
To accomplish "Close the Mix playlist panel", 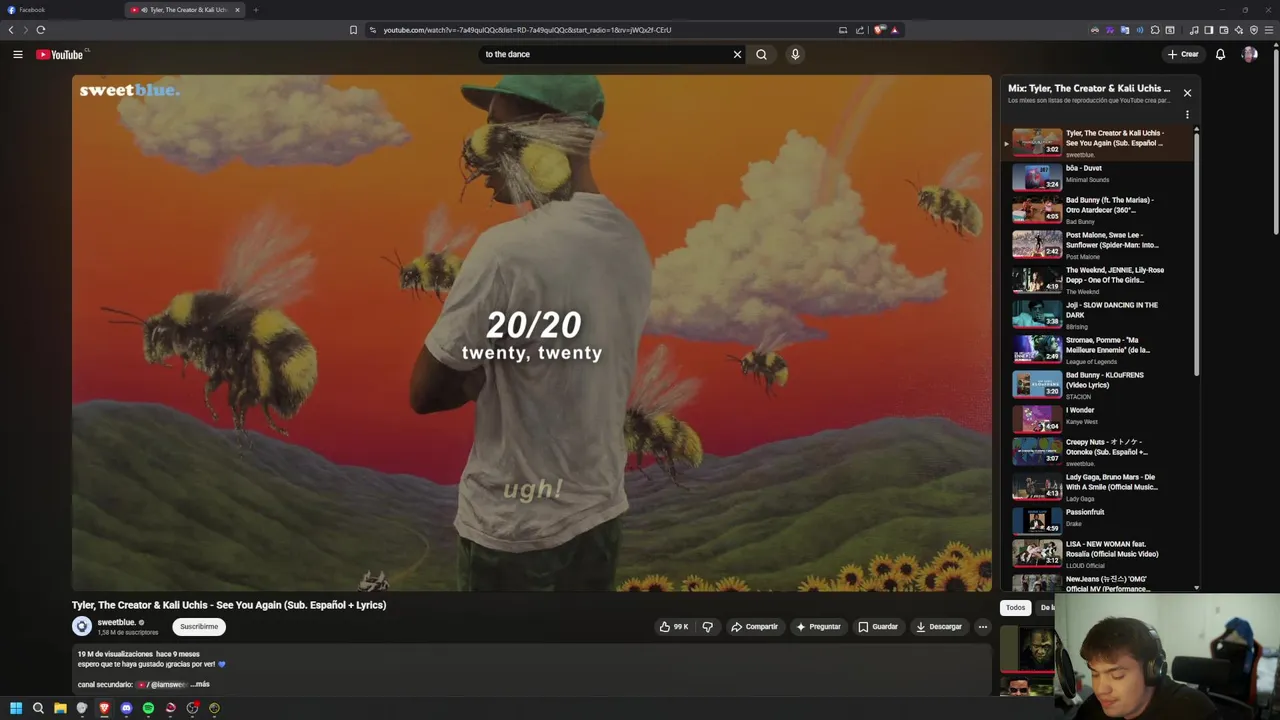I will 1187,93.
